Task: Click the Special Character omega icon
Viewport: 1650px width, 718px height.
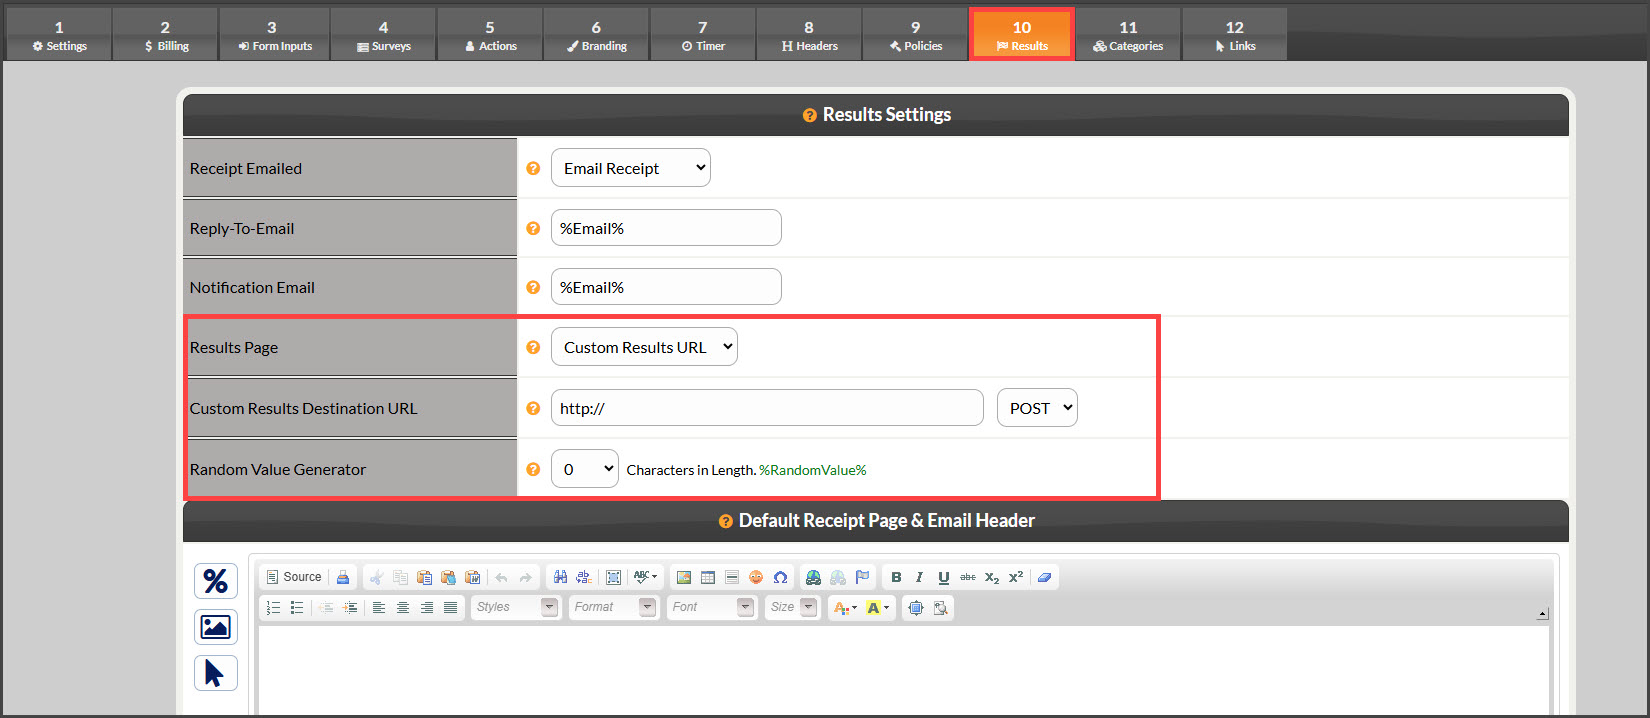Action: 780,577
